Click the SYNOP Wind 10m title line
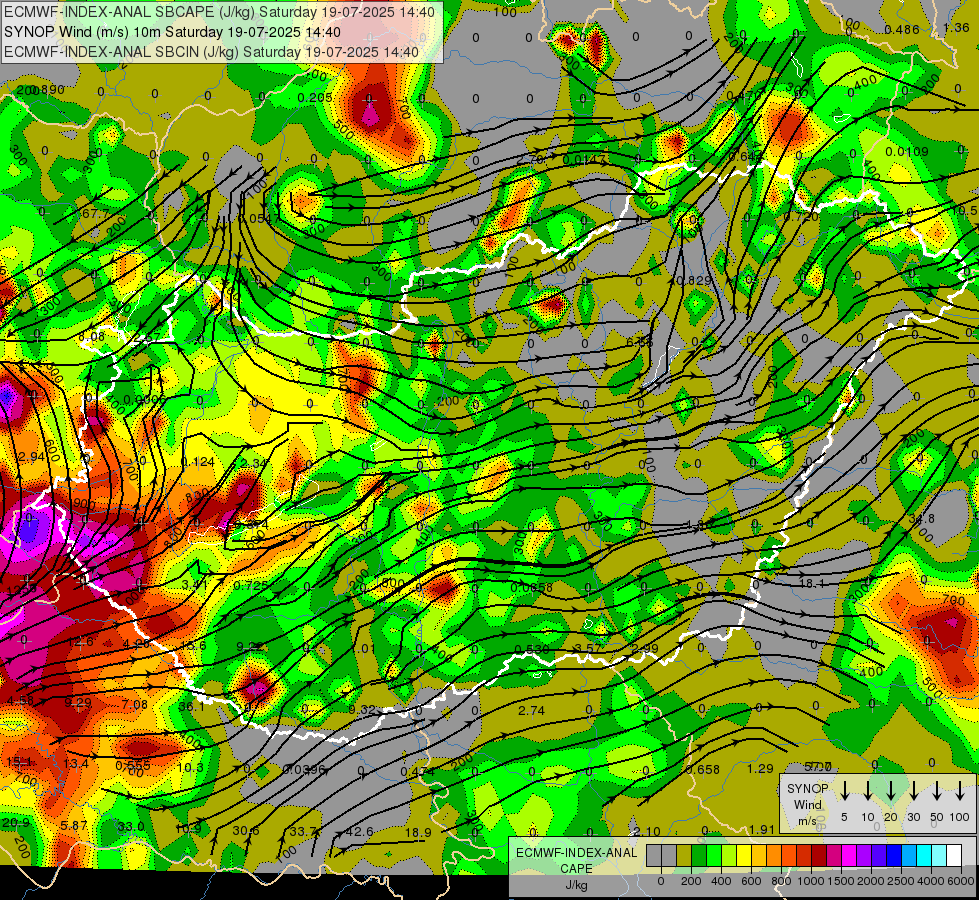979x900 pixels. click(172, 32)
